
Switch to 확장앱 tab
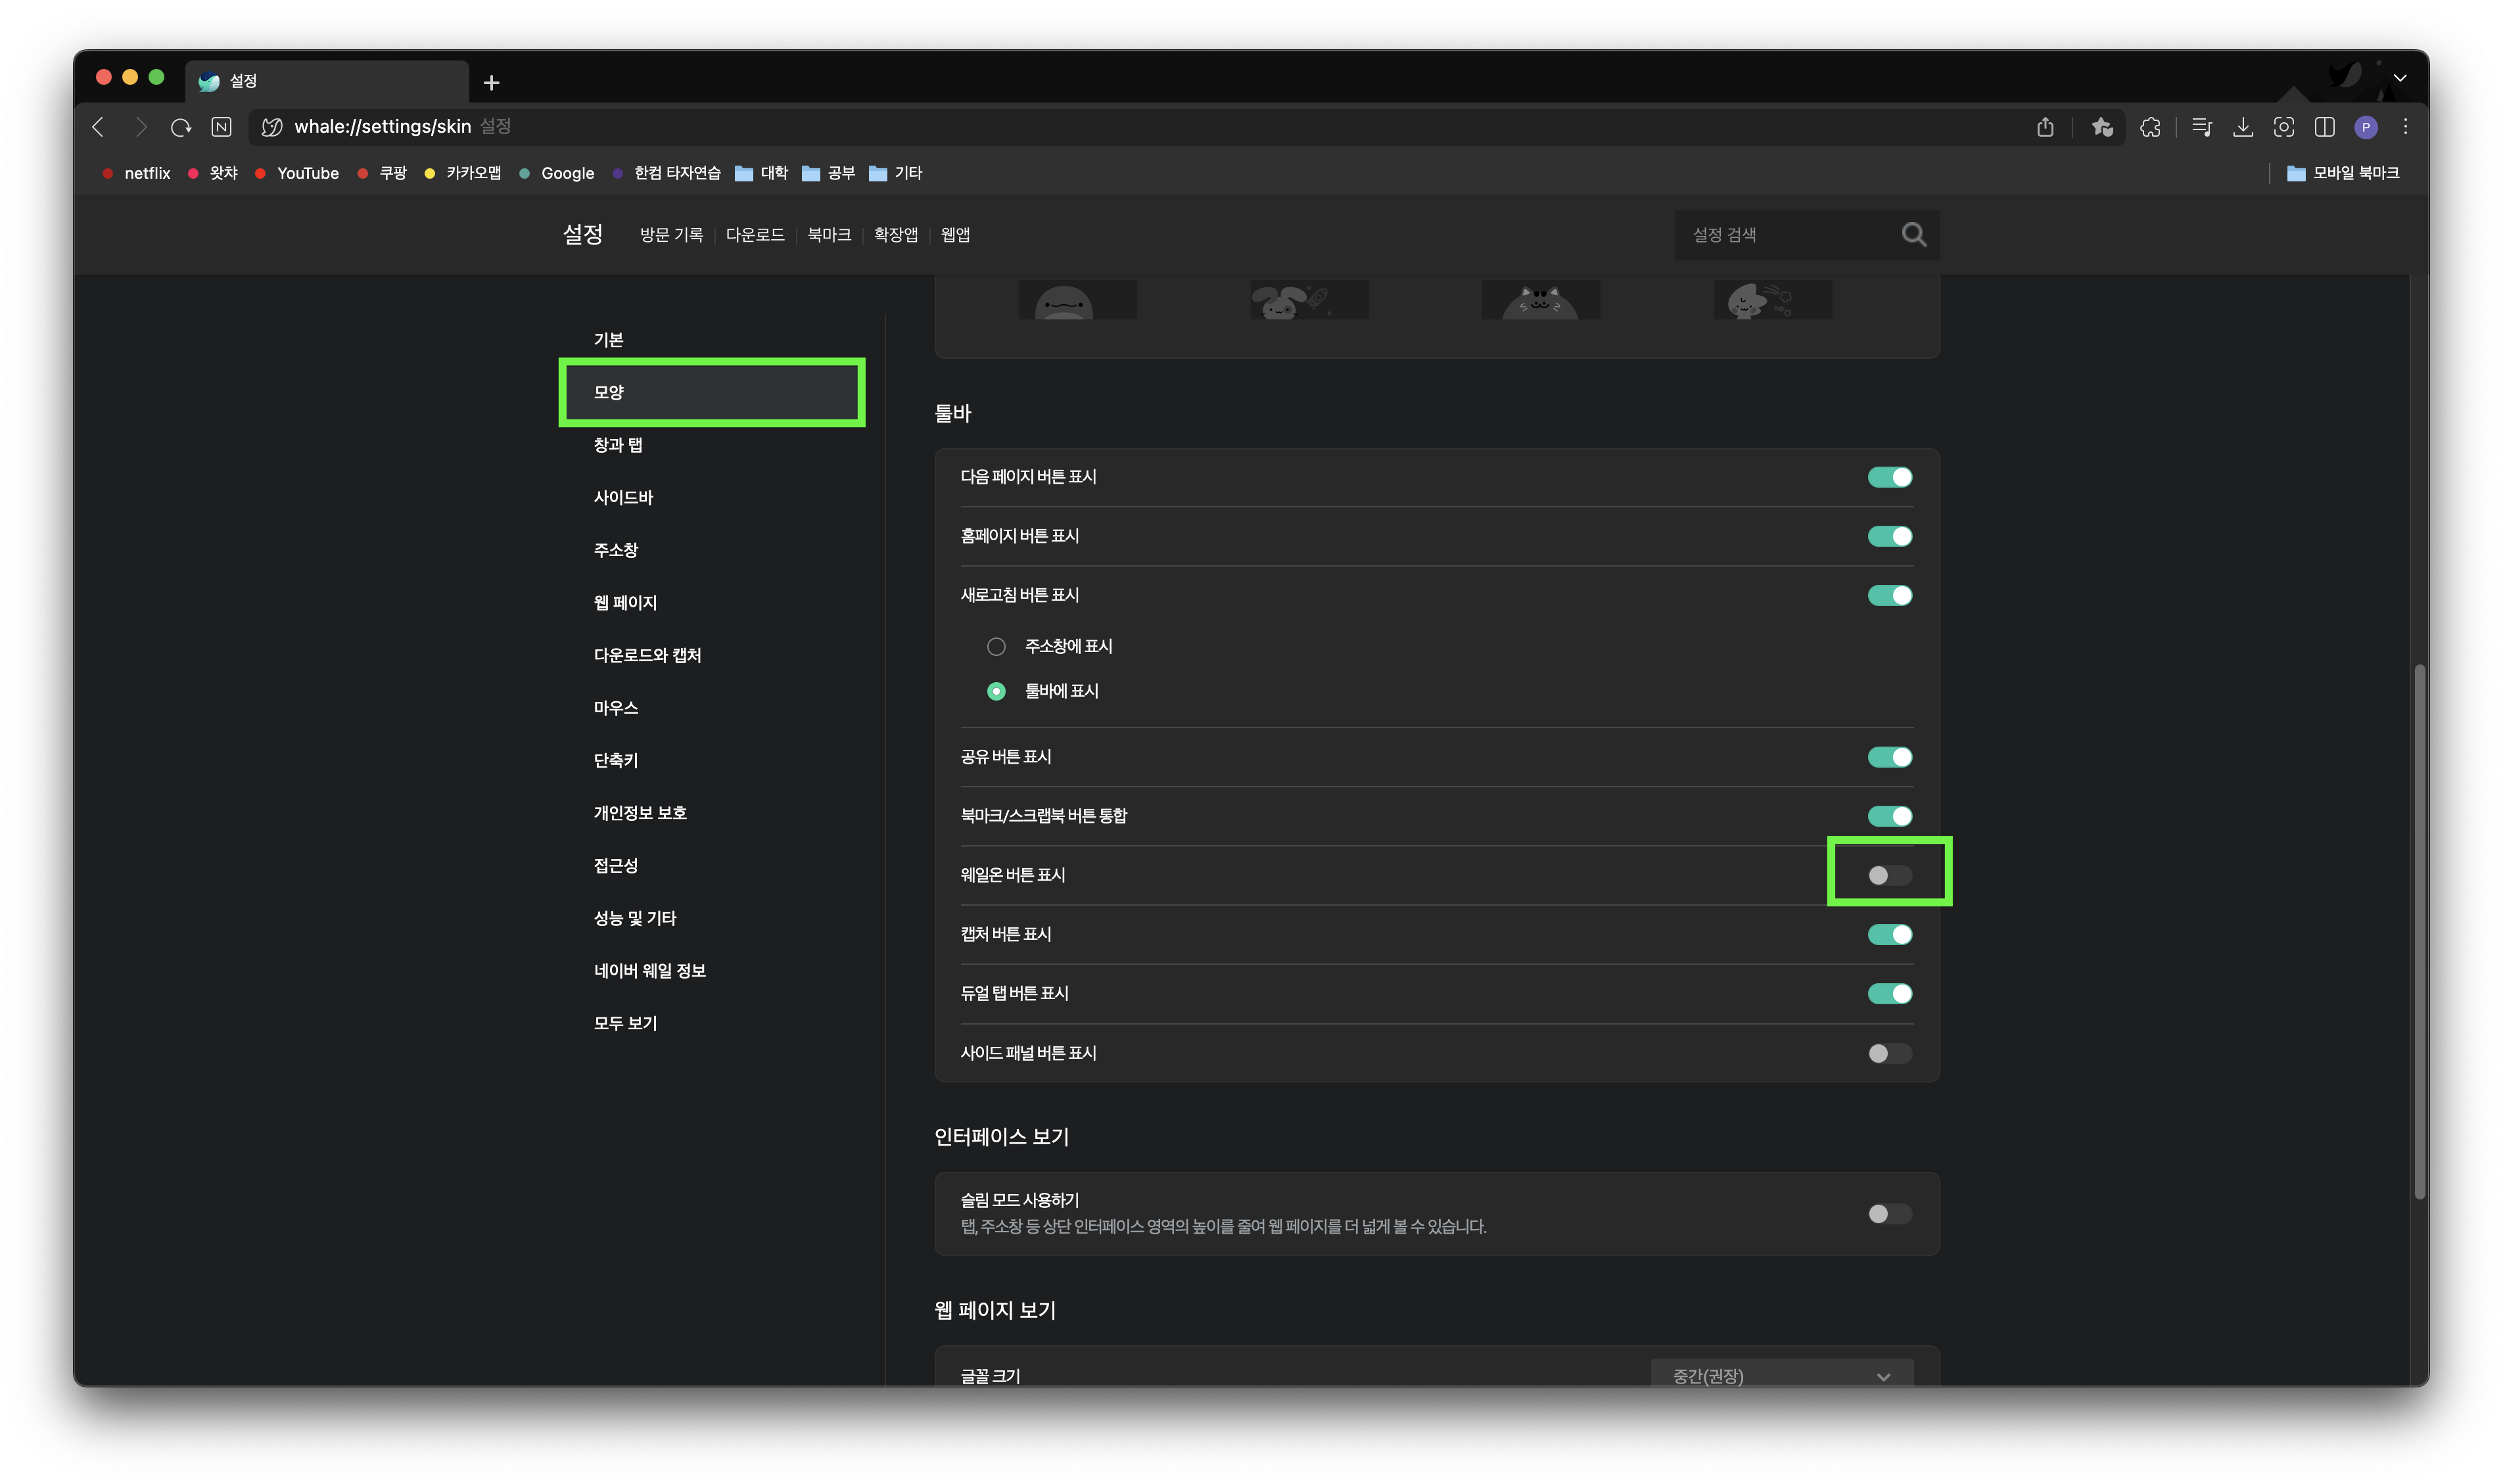coord(895,234)
